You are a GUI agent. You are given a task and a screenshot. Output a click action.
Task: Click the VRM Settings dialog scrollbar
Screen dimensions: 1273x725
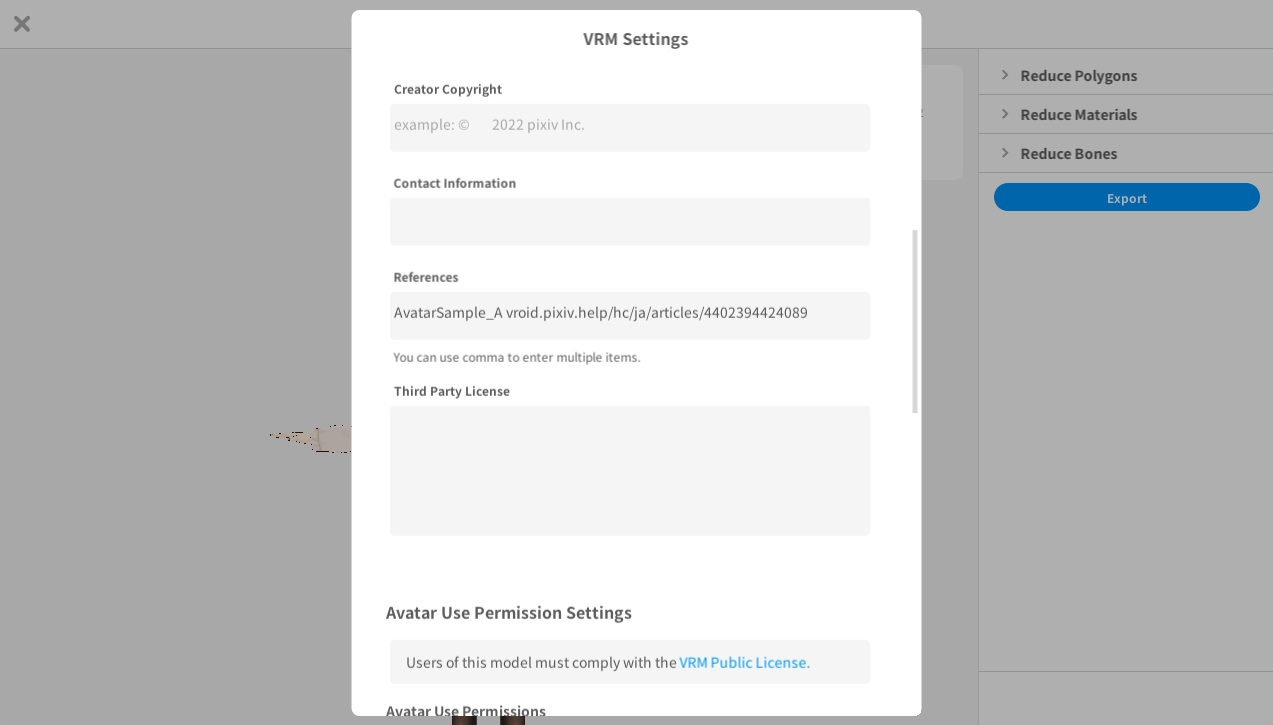coord(915,321)
